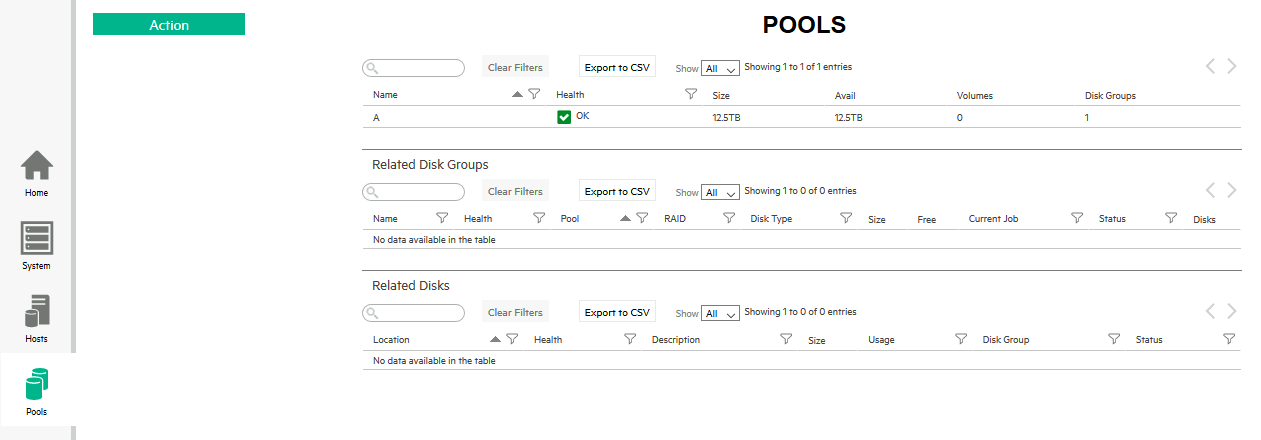This screenshot has width=1261, height=440.
Task: Sort Pools table by Name arrow
Action: click(517, 94)
